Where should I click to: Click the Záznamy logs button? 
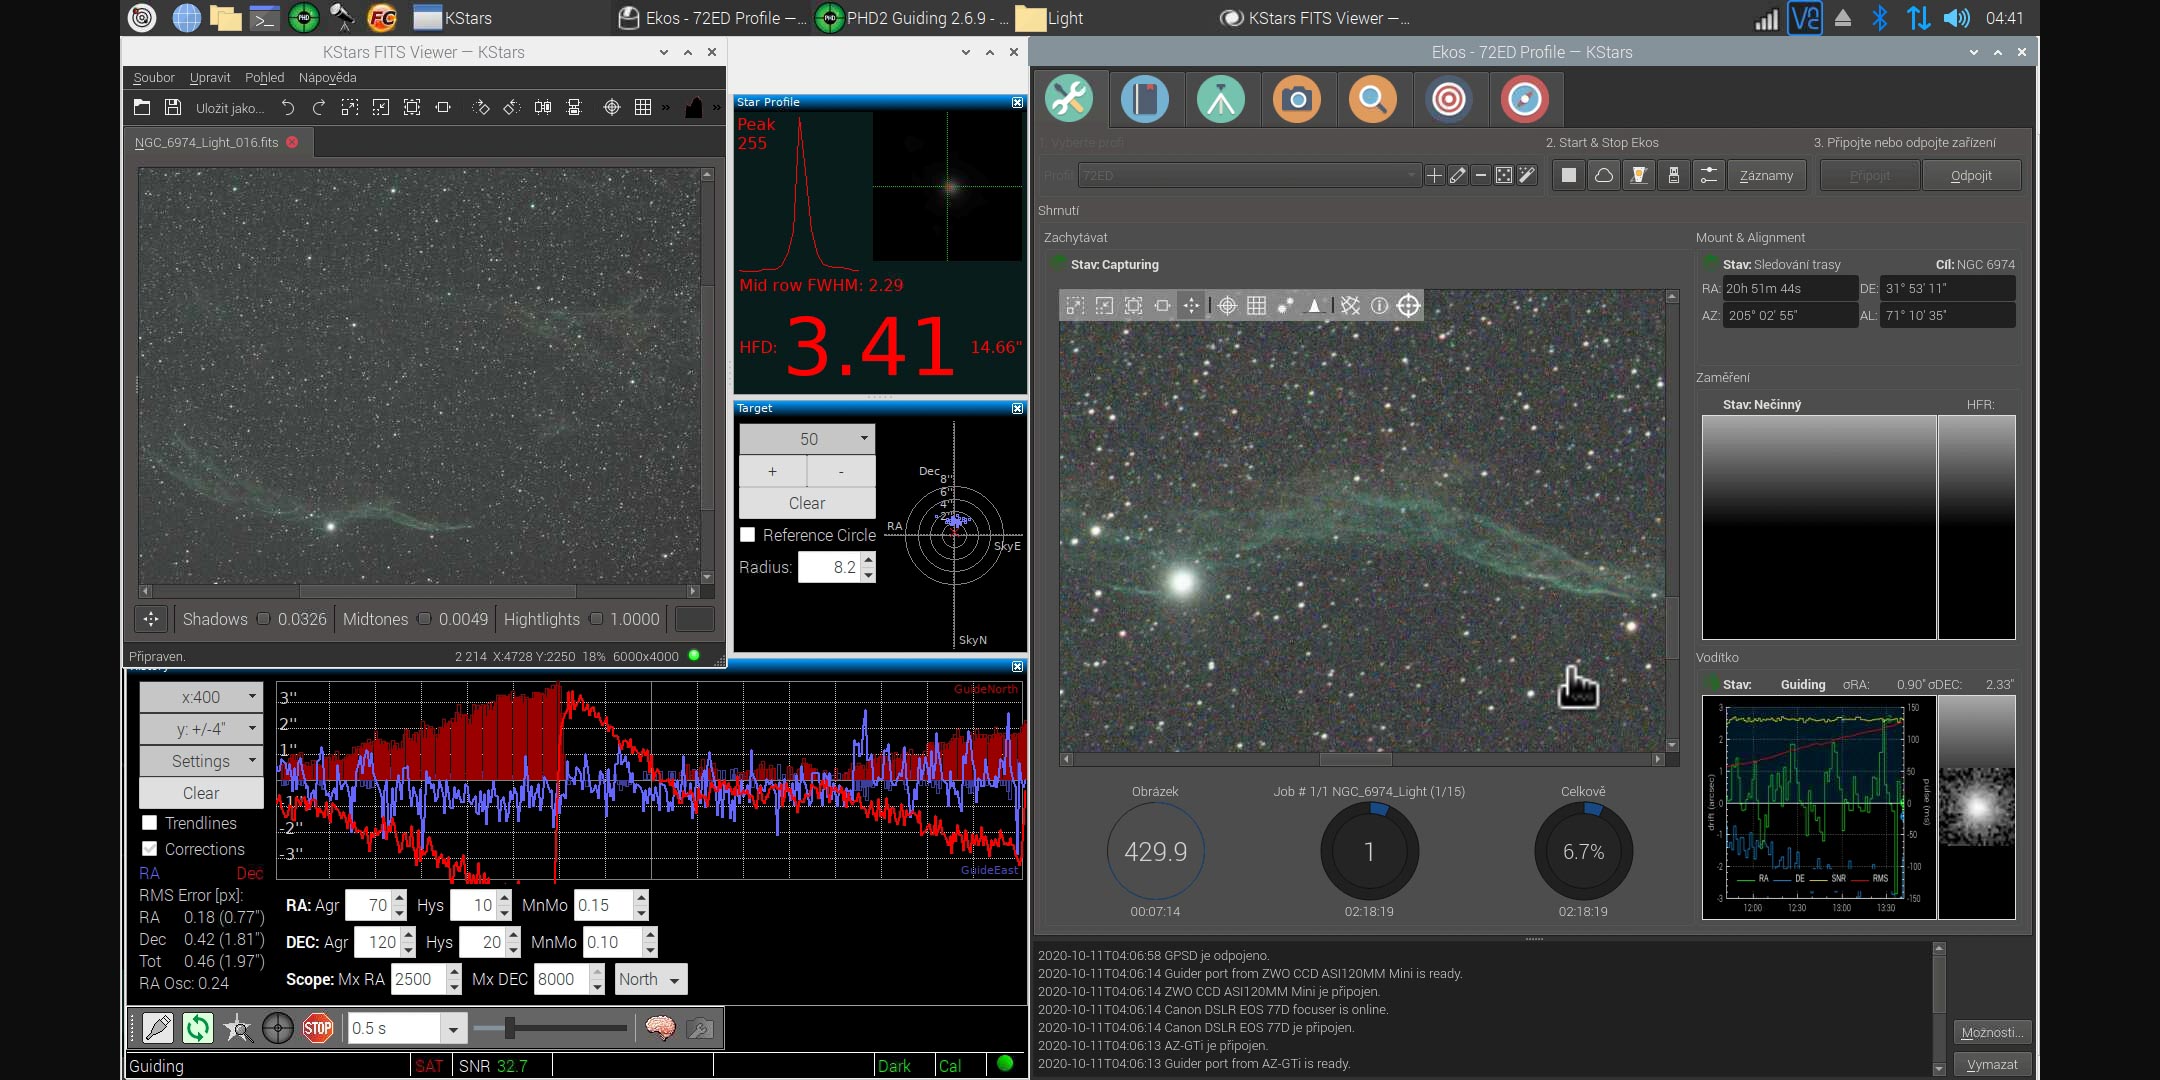click(1766, 175)
